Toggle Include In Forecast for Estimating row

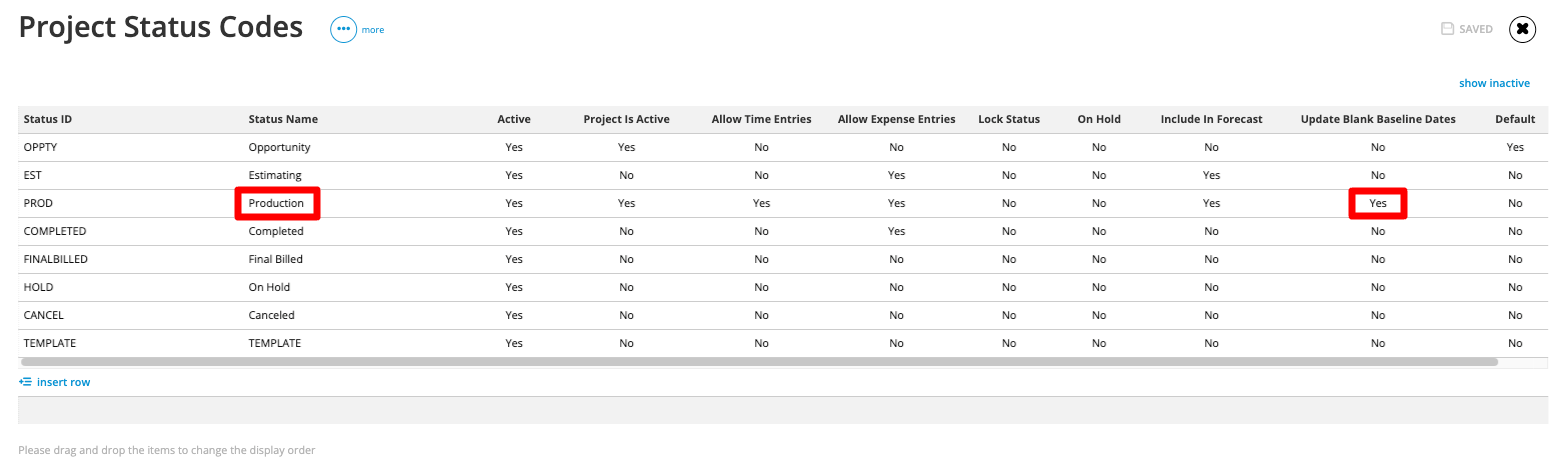click(x=1211, y=175)
